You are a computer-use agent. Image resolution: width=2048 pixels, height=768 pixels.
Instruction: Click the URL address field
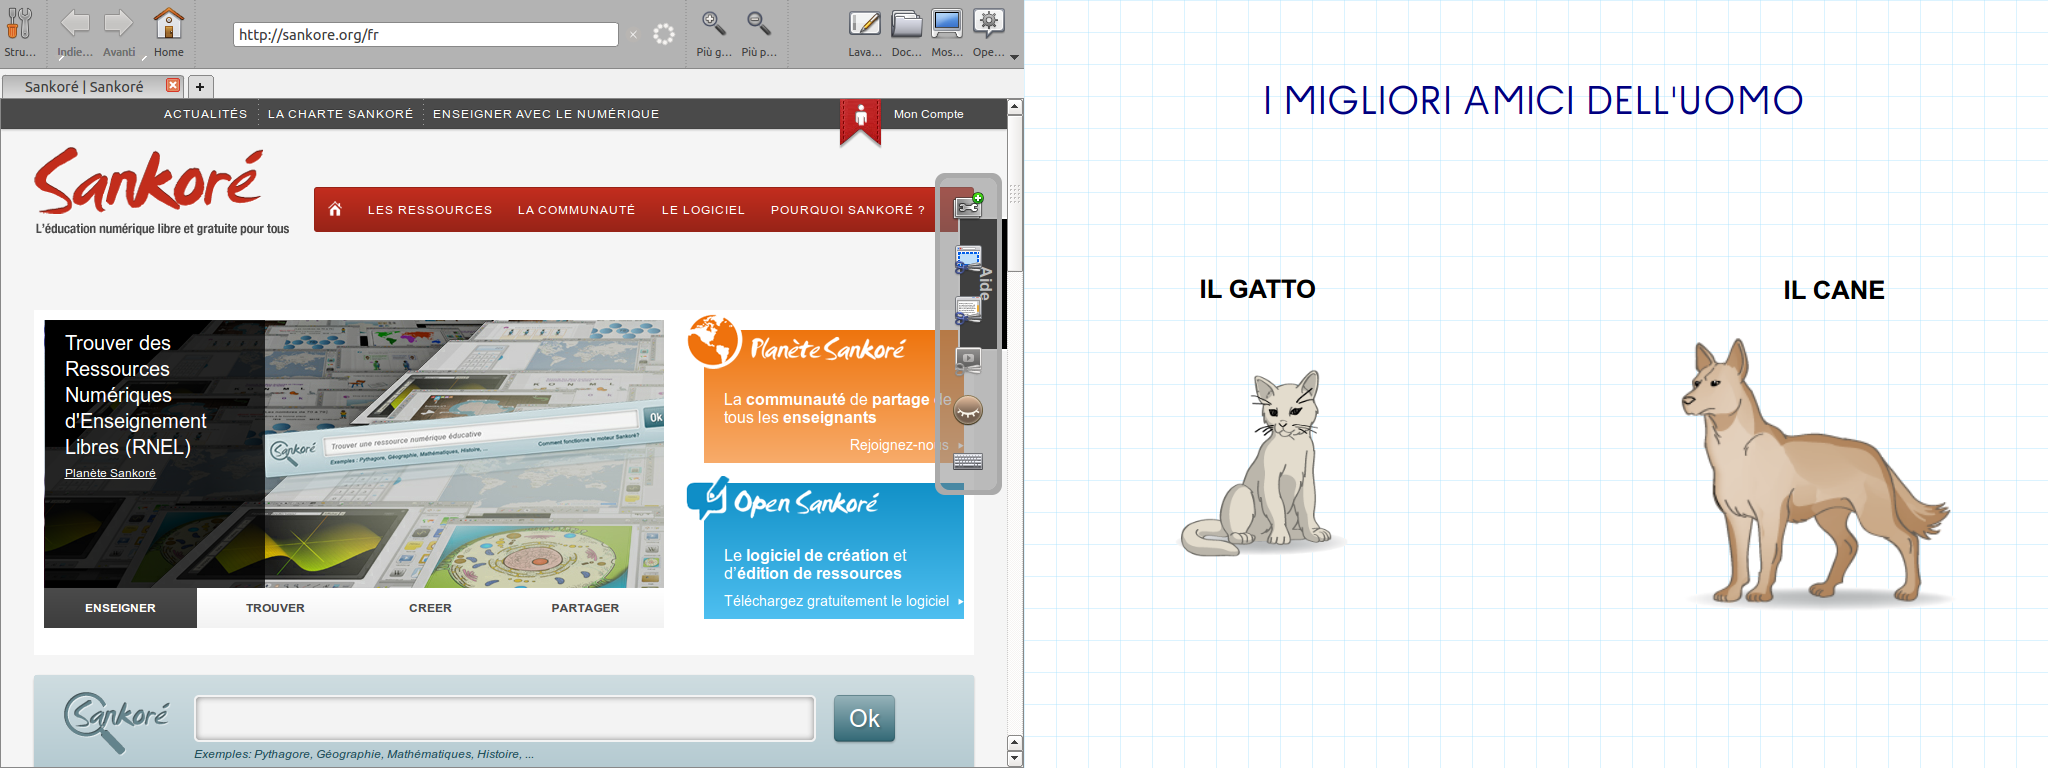(x=426, y=34)
